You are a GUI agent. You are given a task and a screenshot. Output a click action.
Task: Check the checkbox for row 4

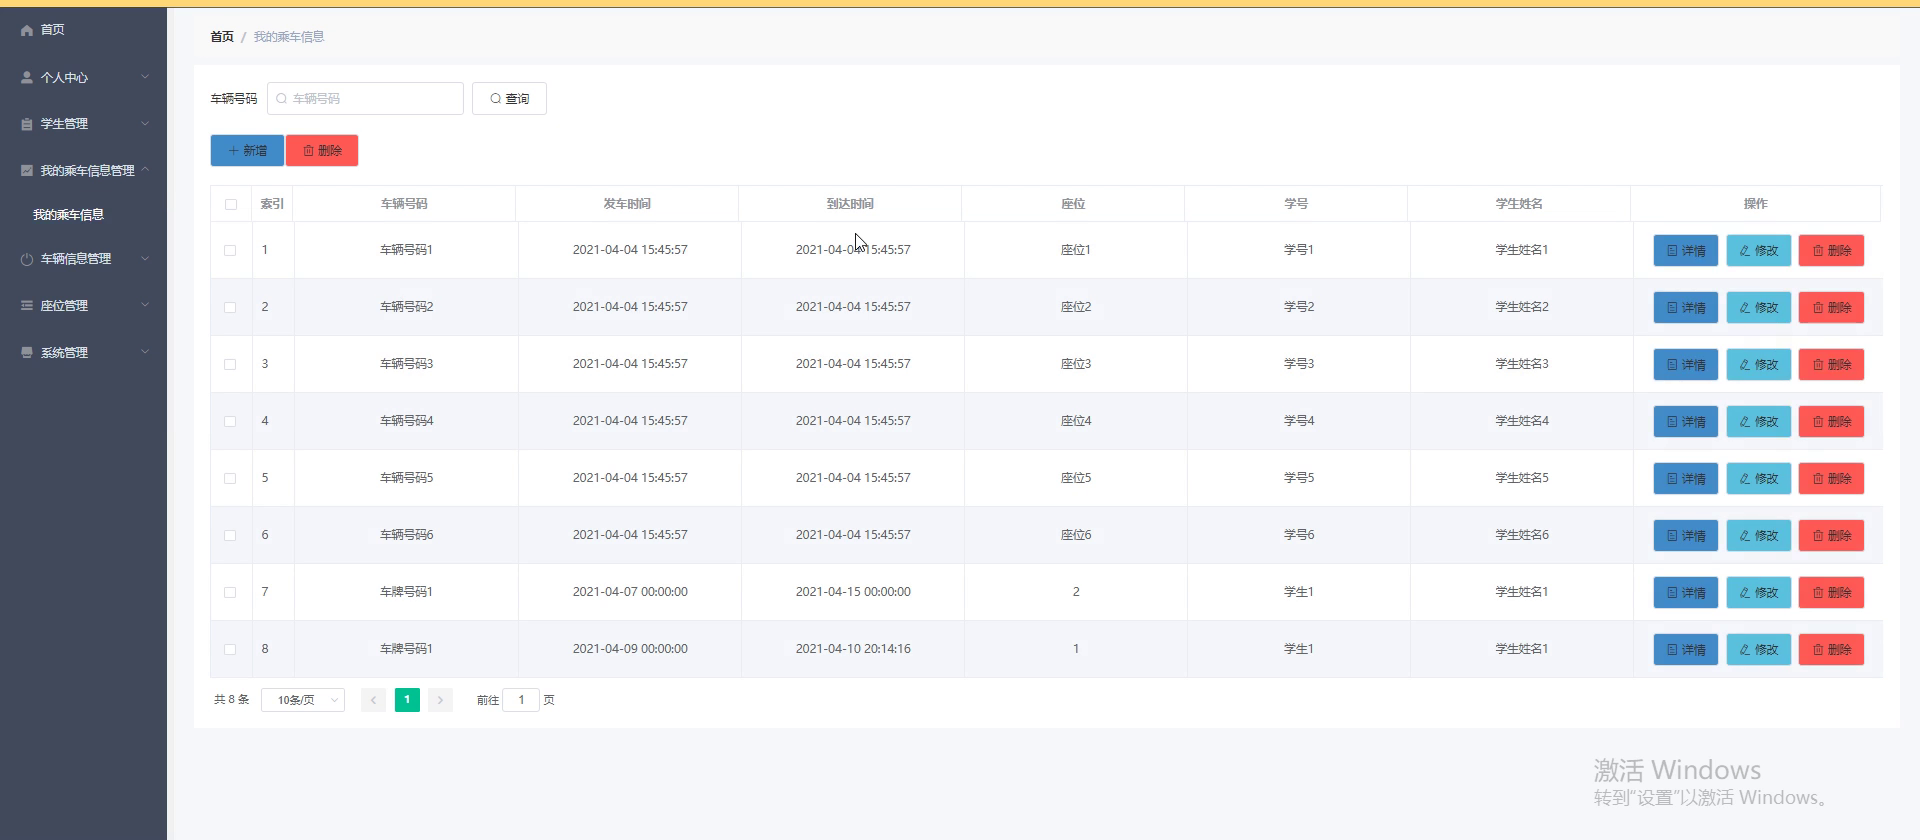[230, 421]
